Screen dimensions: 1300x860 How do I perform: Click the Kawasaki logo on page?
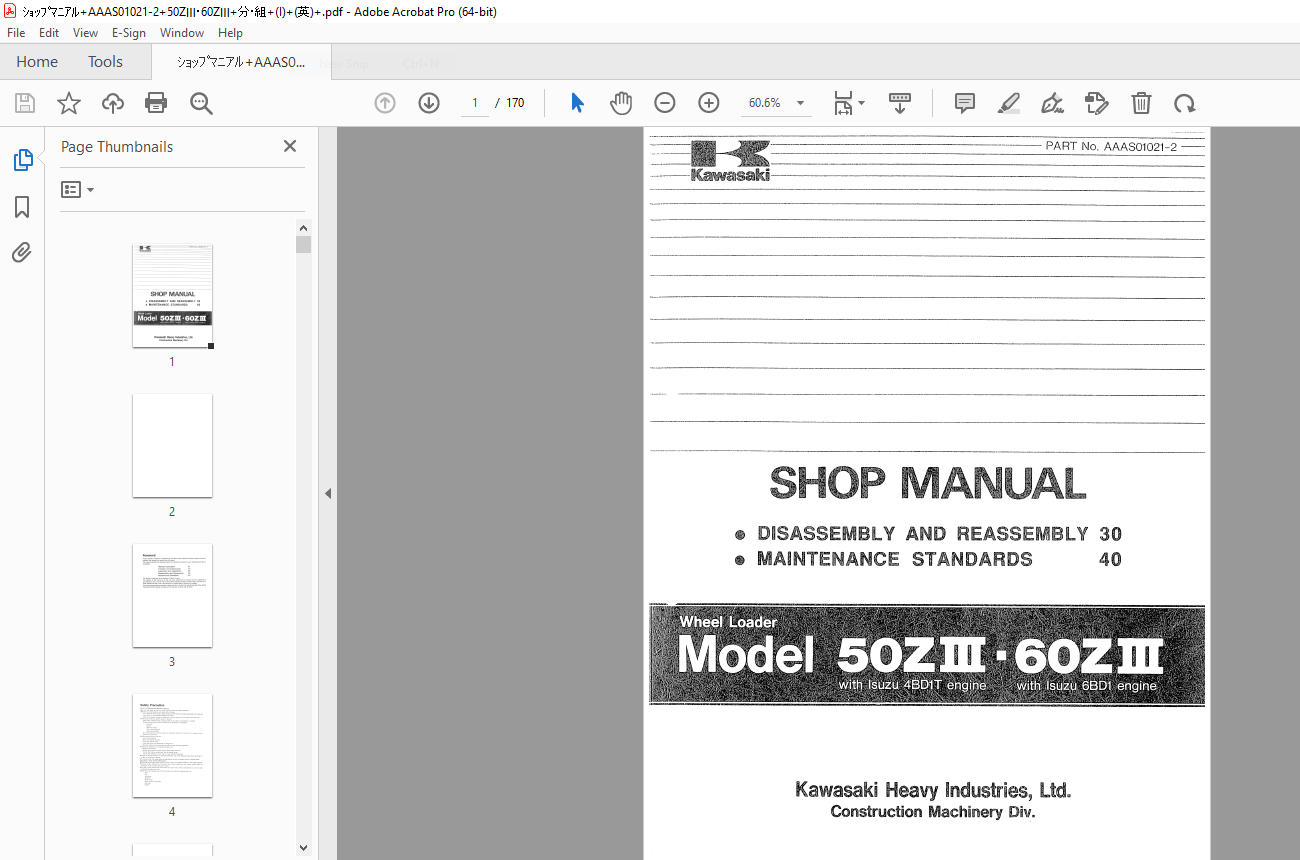(730, 161)
